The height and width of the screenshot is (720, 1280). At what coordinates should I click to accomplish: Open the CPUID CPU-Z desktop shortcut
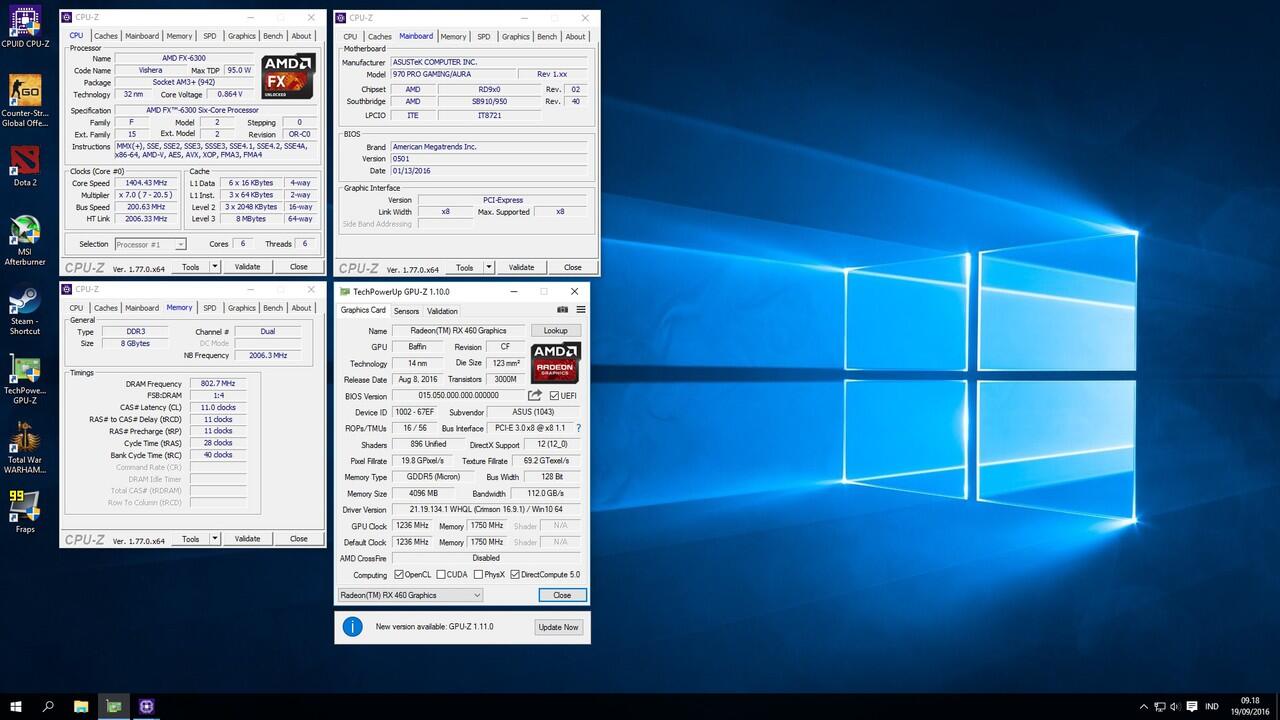pyautogui.click(x=25, y=27)
